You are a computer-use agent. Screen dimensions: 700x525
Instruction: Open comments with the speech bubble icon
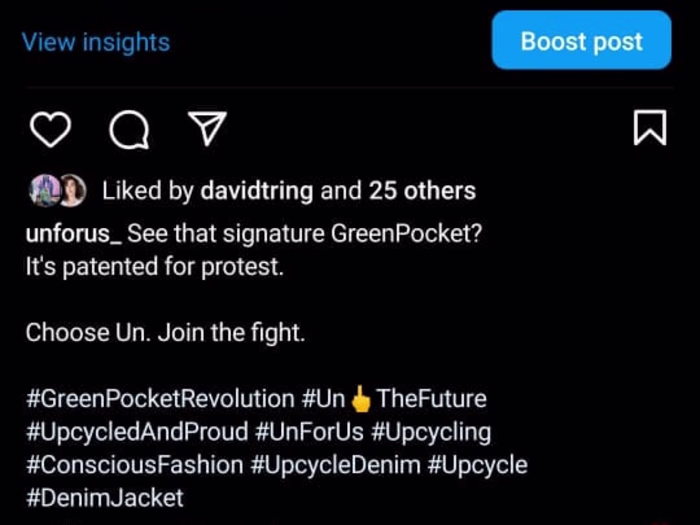(128, 129)
